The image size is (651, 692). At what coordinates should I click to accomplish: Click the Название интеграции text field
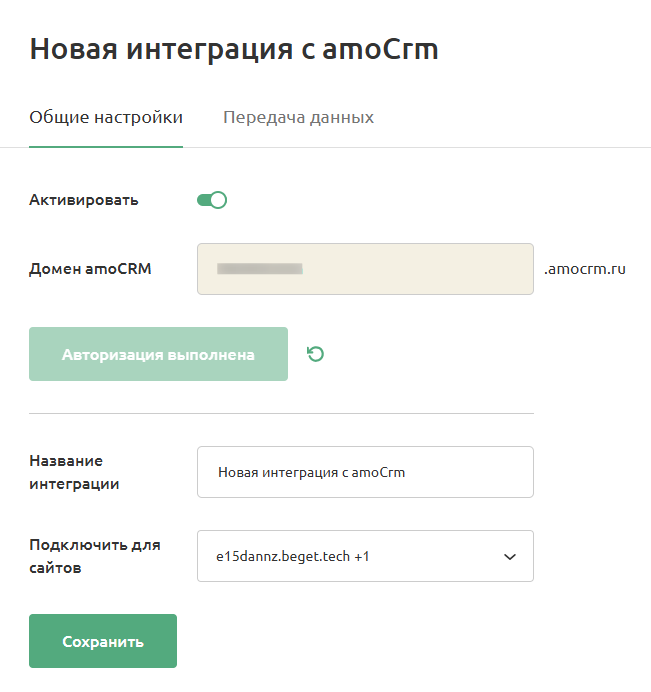tap(365, 472)
